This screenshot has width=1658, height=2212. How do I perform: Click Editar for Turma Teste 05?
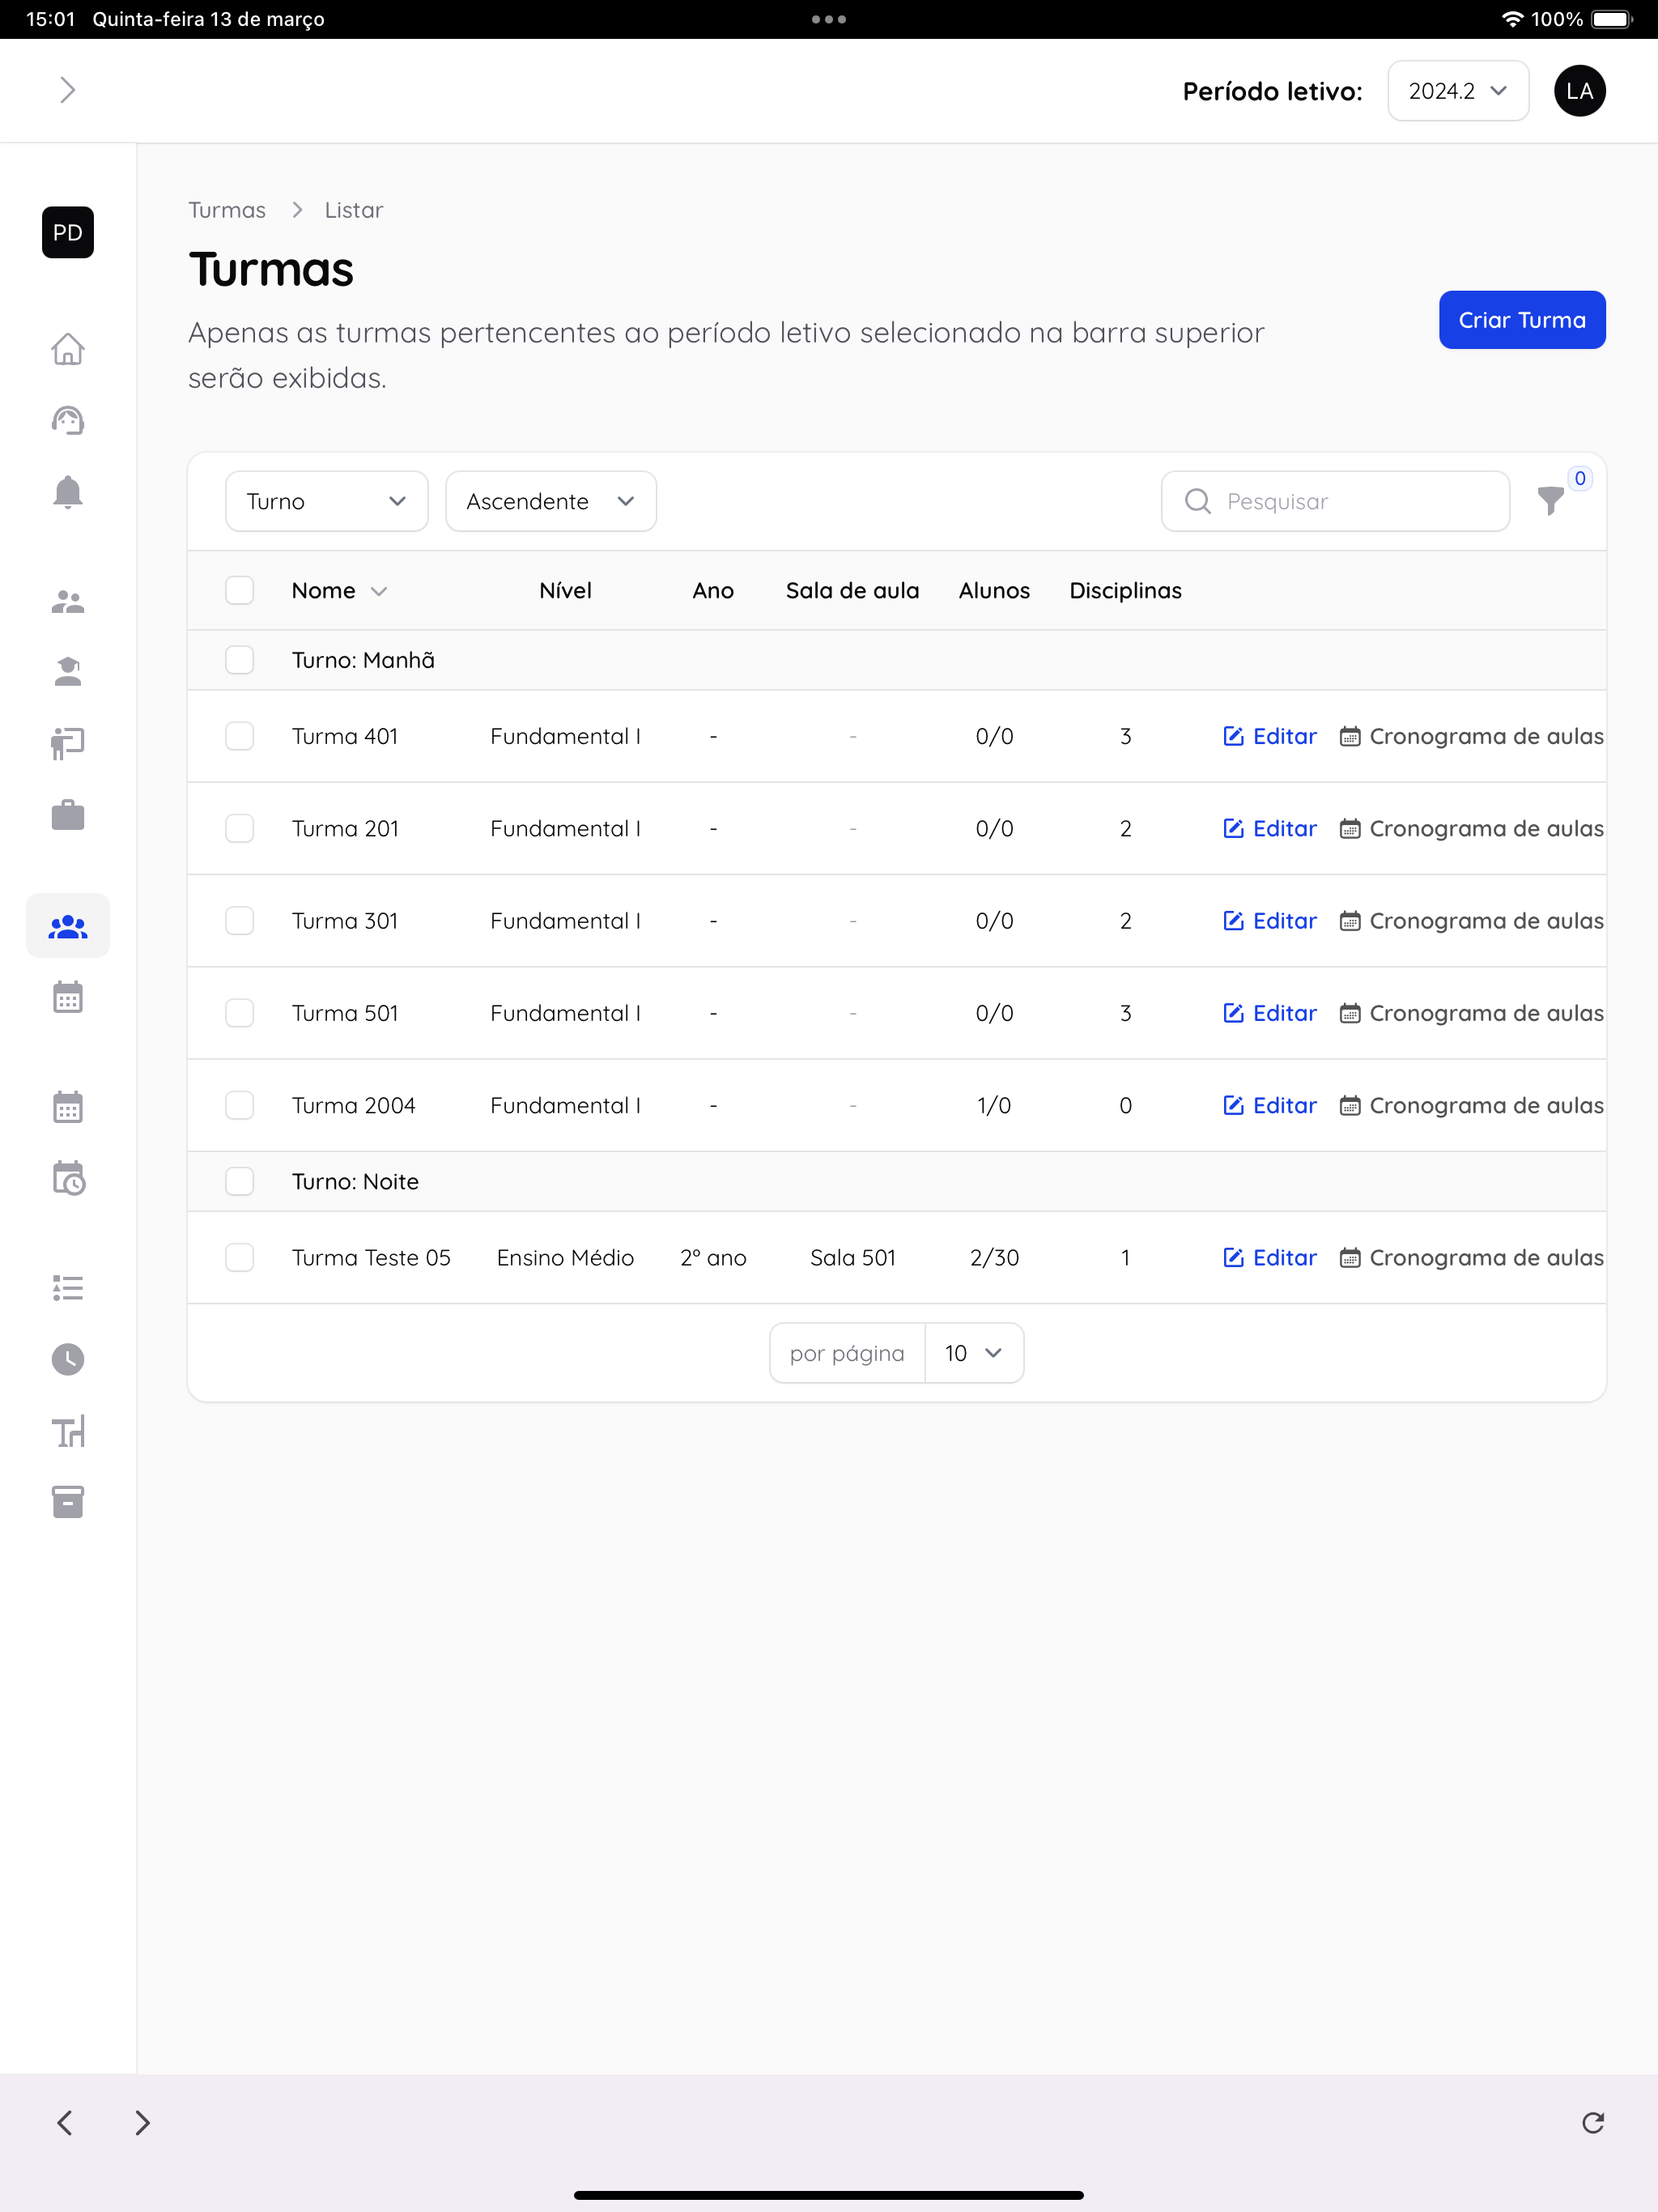[x=1269, y=1257]
